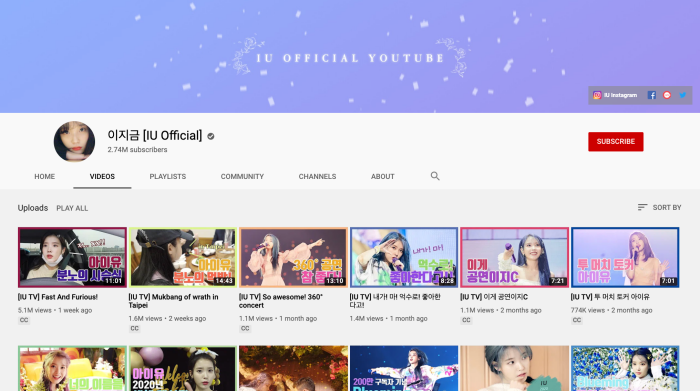The width and height of the screenshot is (700, 391).
Task: Click the IU channel avatar picture
Action: click(x=74, y=141)
